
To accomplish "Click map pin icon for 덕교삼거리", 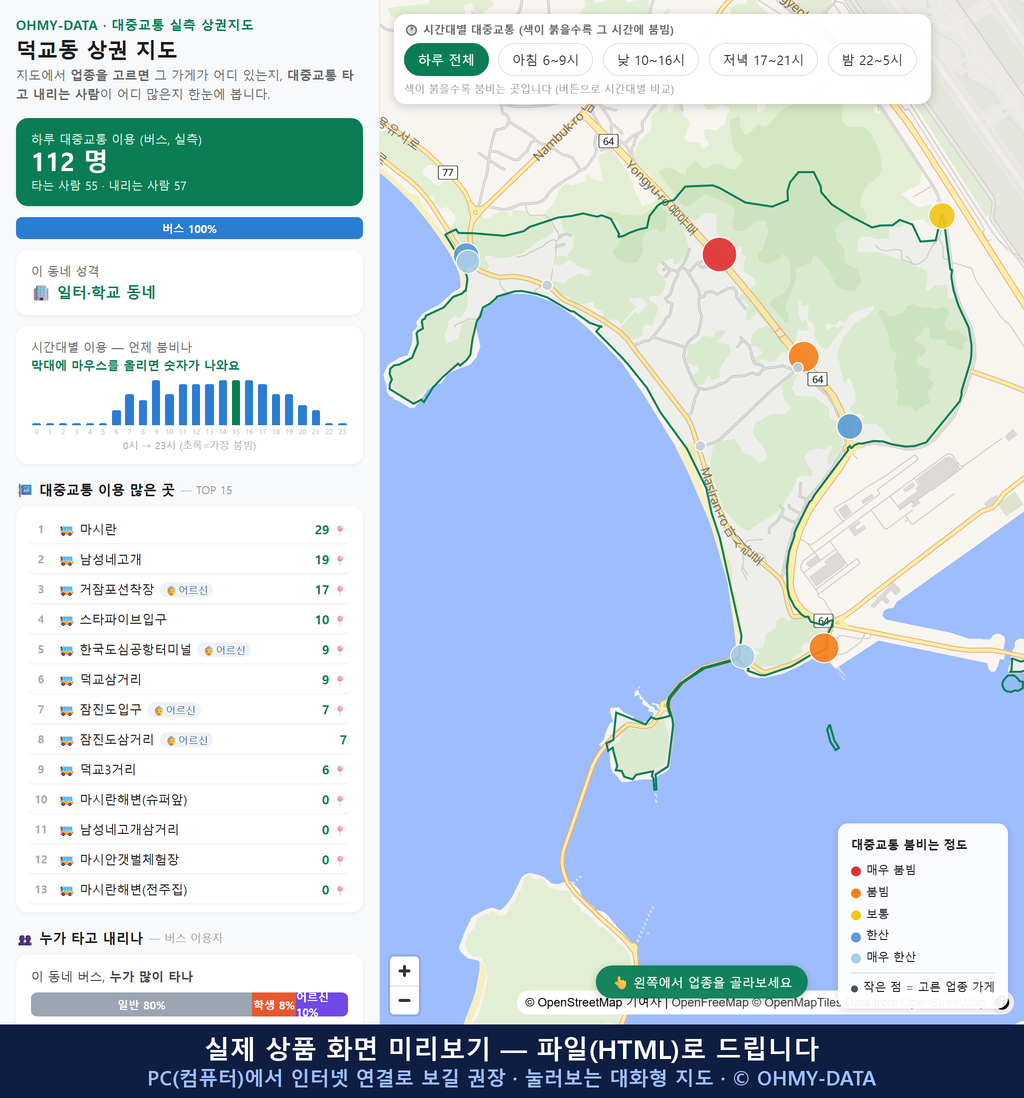I will [x=340, y=680].
